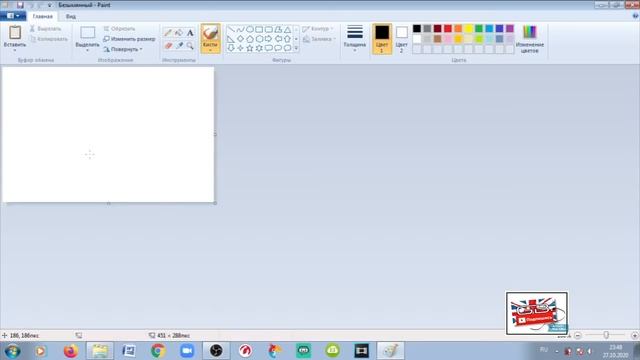Pick the Pentagon shape
This screenshot has width=640, height=360.
(249, 39)
